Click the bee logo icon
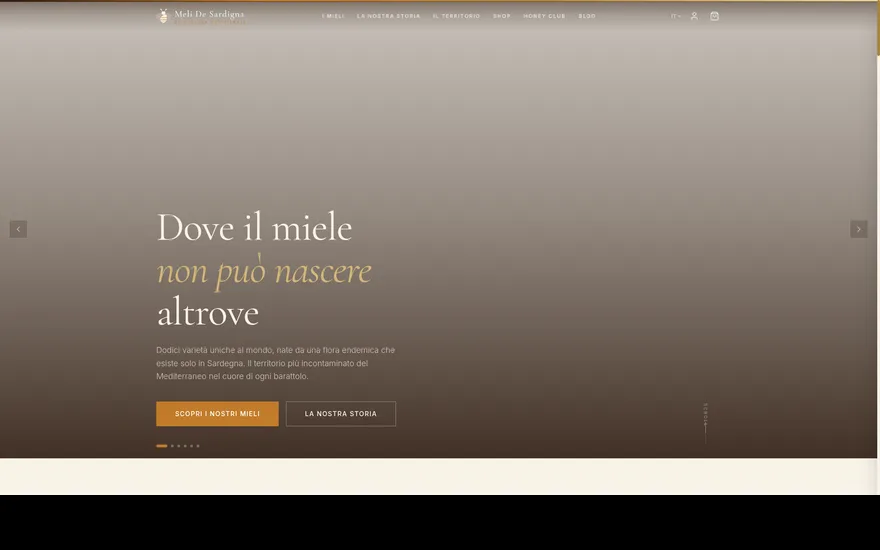Image resolution: width=880 pixels, height=550 pixels. (163, 16)
